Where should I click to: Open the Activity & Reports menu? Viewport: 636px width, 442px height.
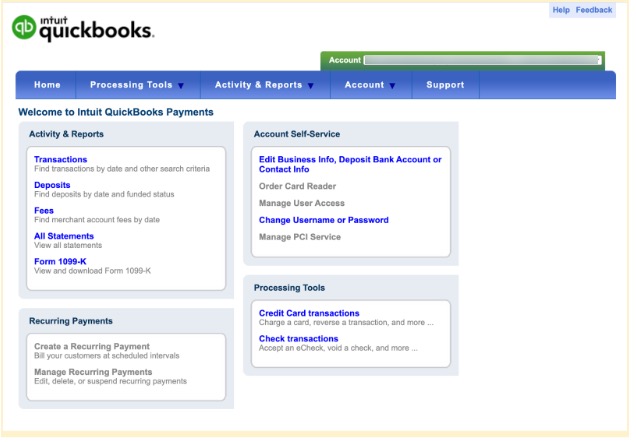point(261,85)
